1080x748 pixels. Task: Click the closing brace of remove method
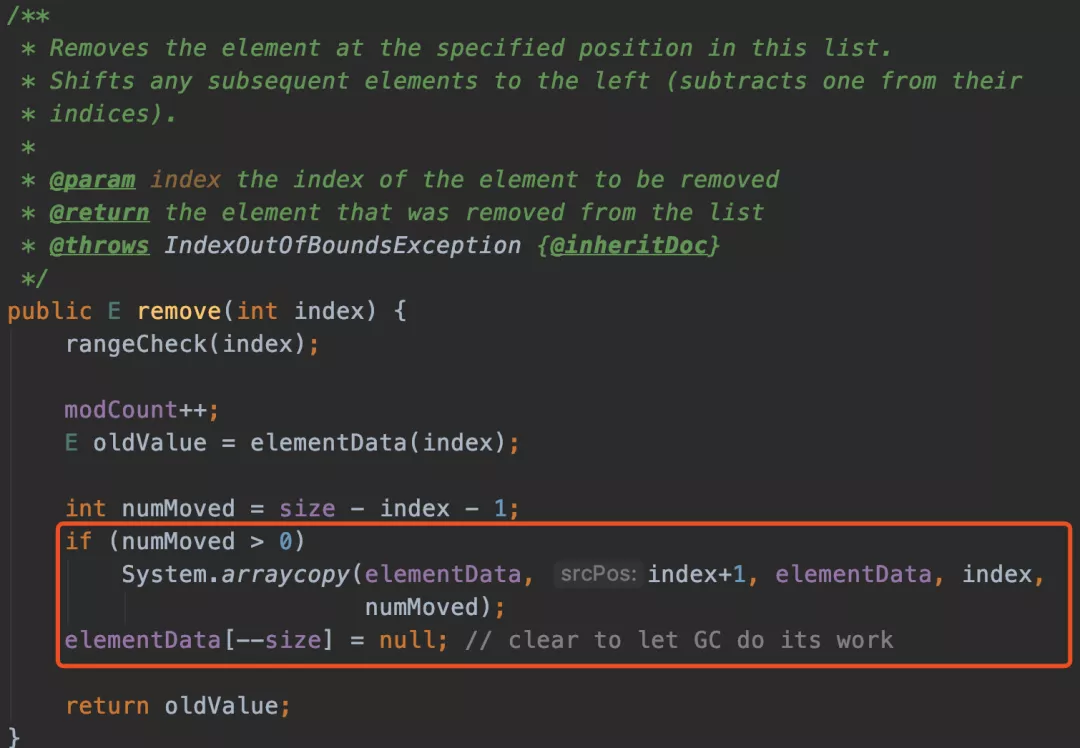[14, 738]
